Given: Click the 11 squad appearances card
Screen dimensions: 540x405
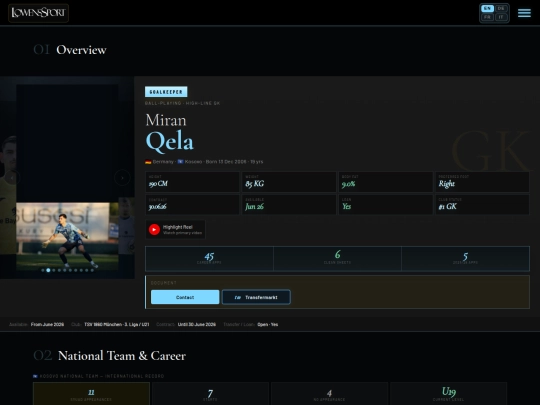Looking at the screenshot, I should pos(91,394).
